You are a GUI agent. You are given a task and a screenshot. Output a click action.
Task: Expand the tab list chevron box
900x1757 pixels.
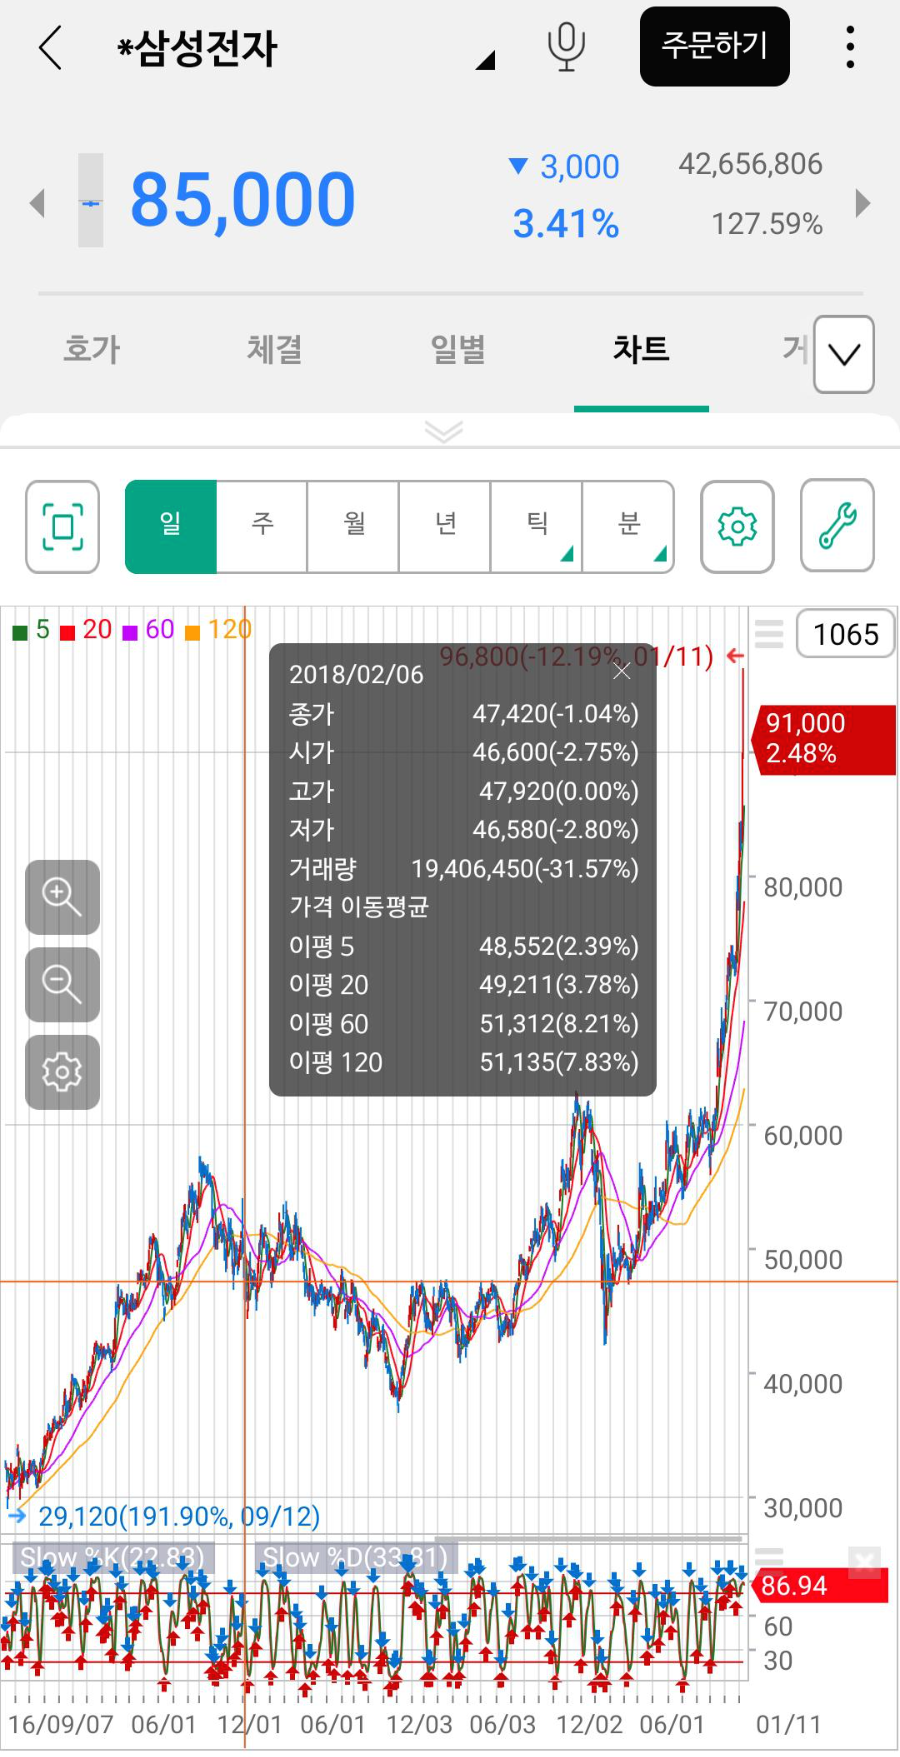(844, 354)
